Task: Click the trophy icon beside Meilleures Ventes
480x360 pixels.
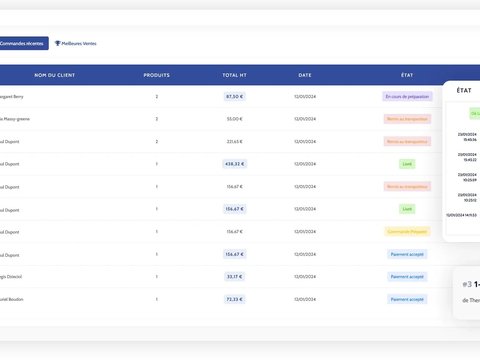Action: click(x=57, y=43)
